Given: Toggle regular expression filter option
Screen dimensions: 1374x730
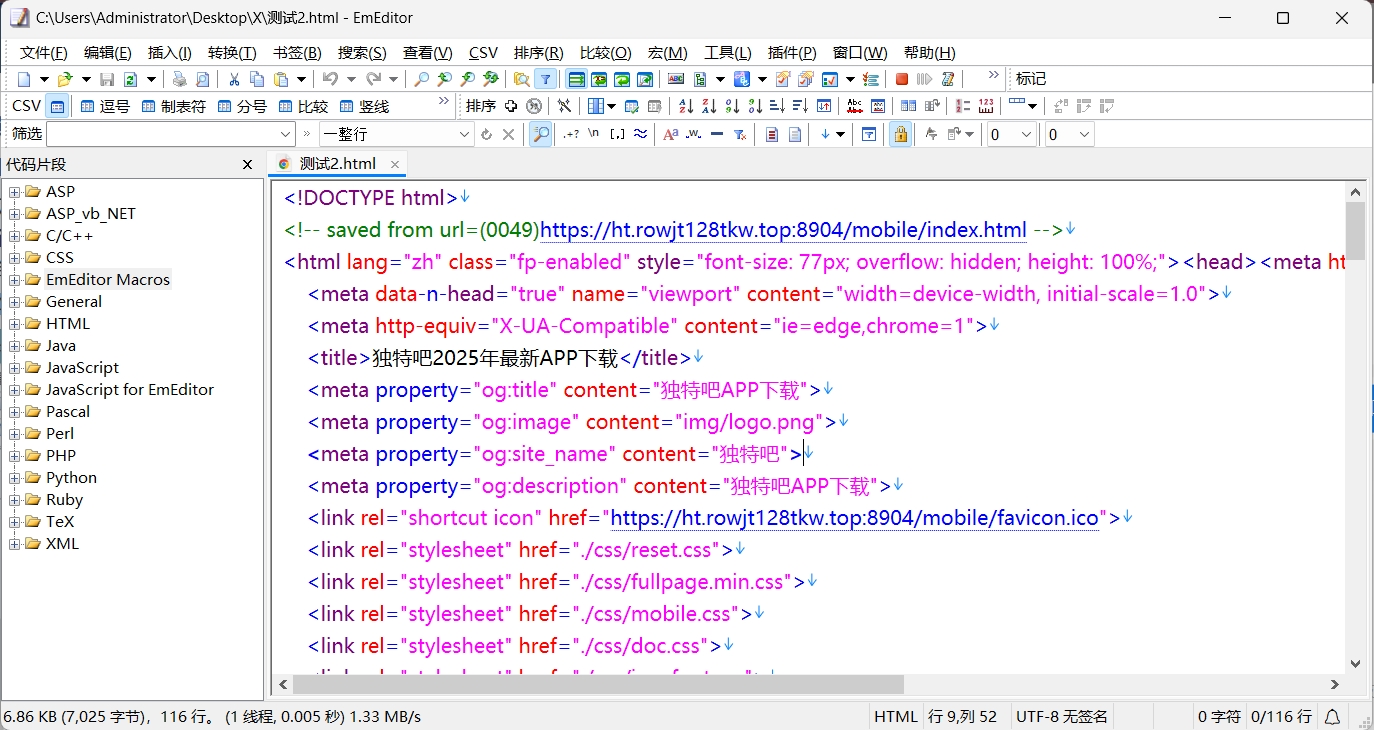Looking at the screenshot, I should pyautogui.click(x=570, y=134).
